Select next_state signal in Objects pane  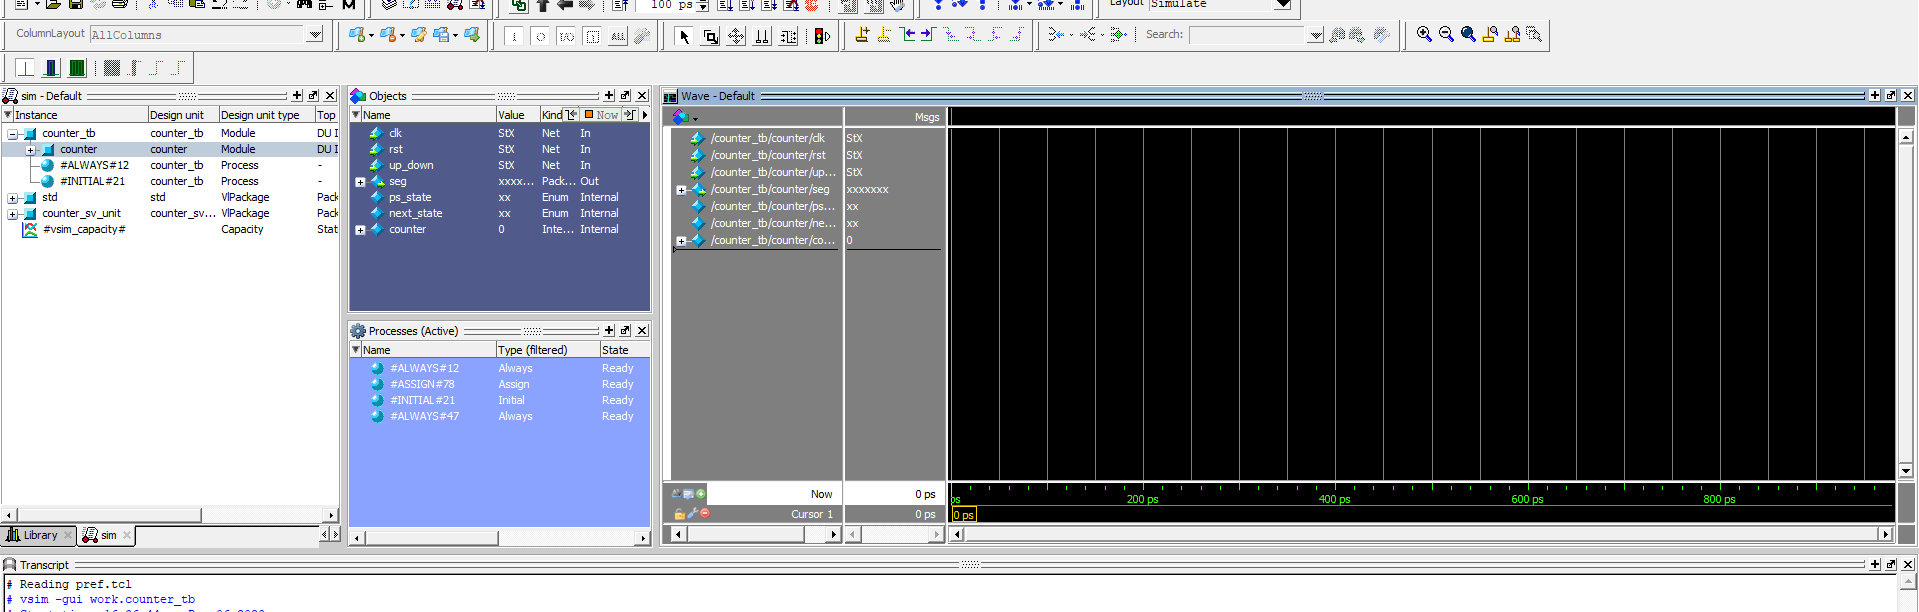click(x=415, y=214)
